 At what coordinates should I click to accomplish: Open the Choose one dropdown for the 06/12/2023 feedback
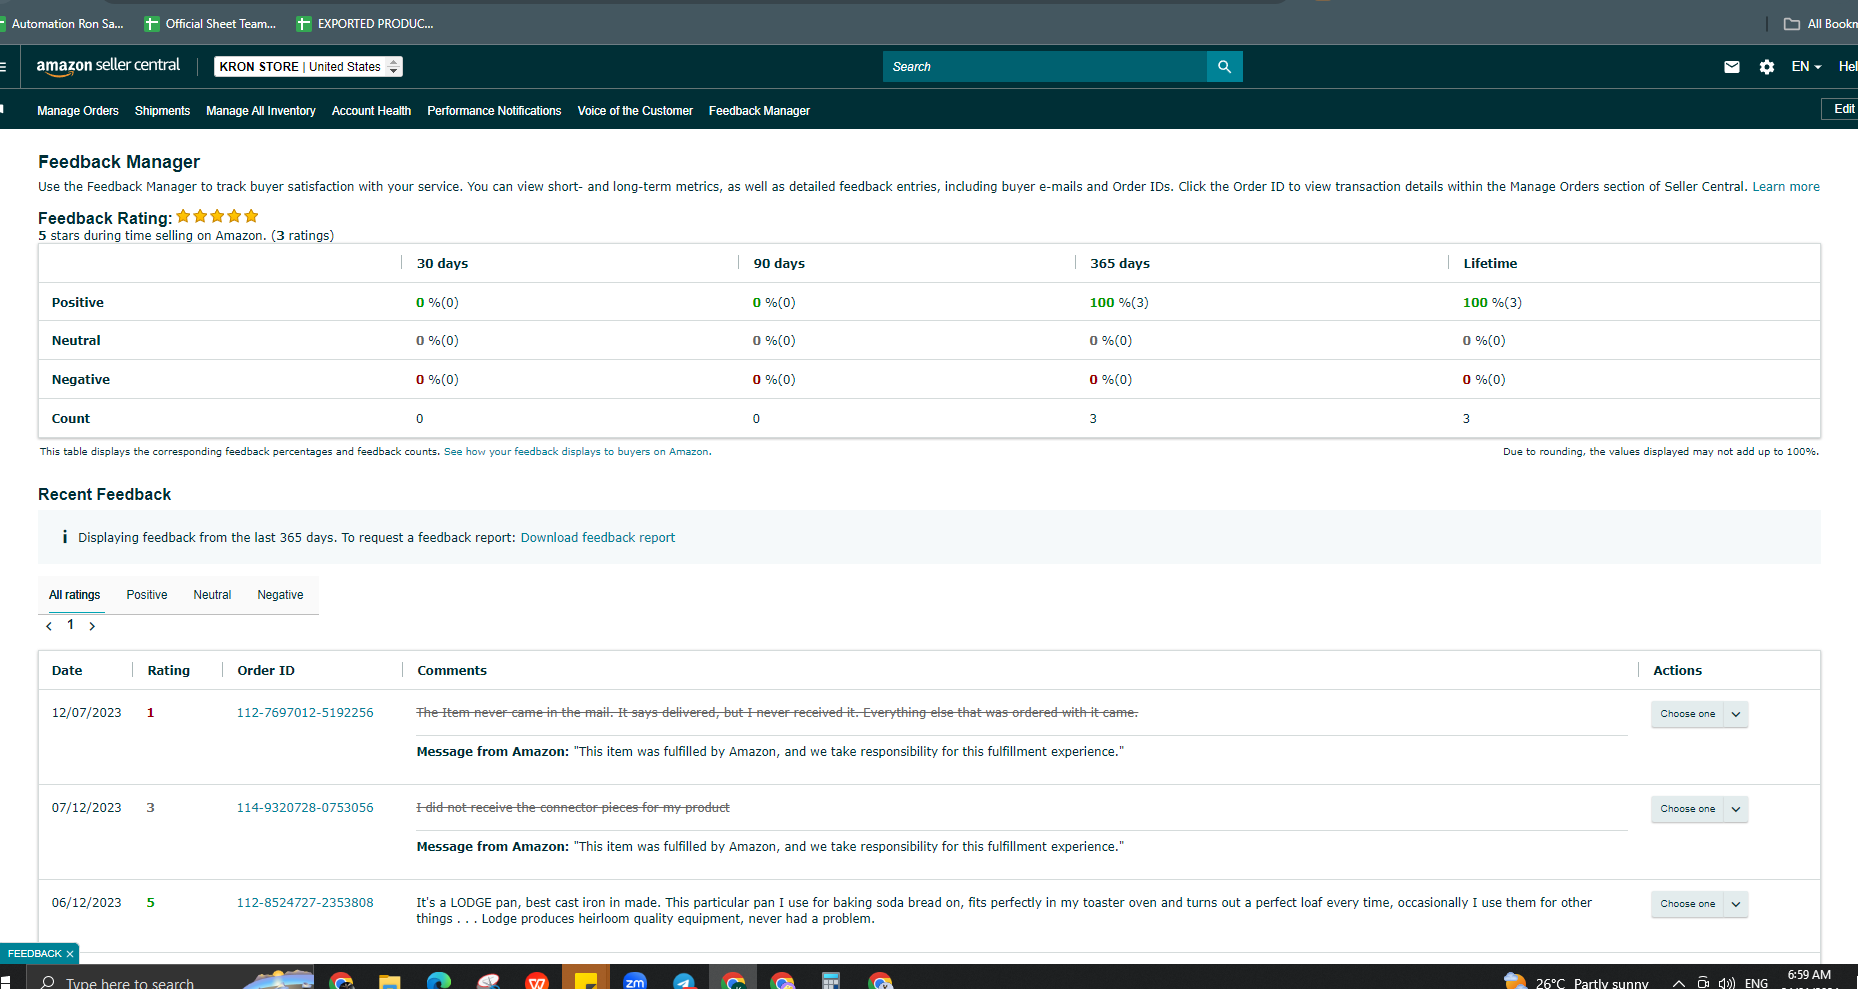pos(1699,904)
